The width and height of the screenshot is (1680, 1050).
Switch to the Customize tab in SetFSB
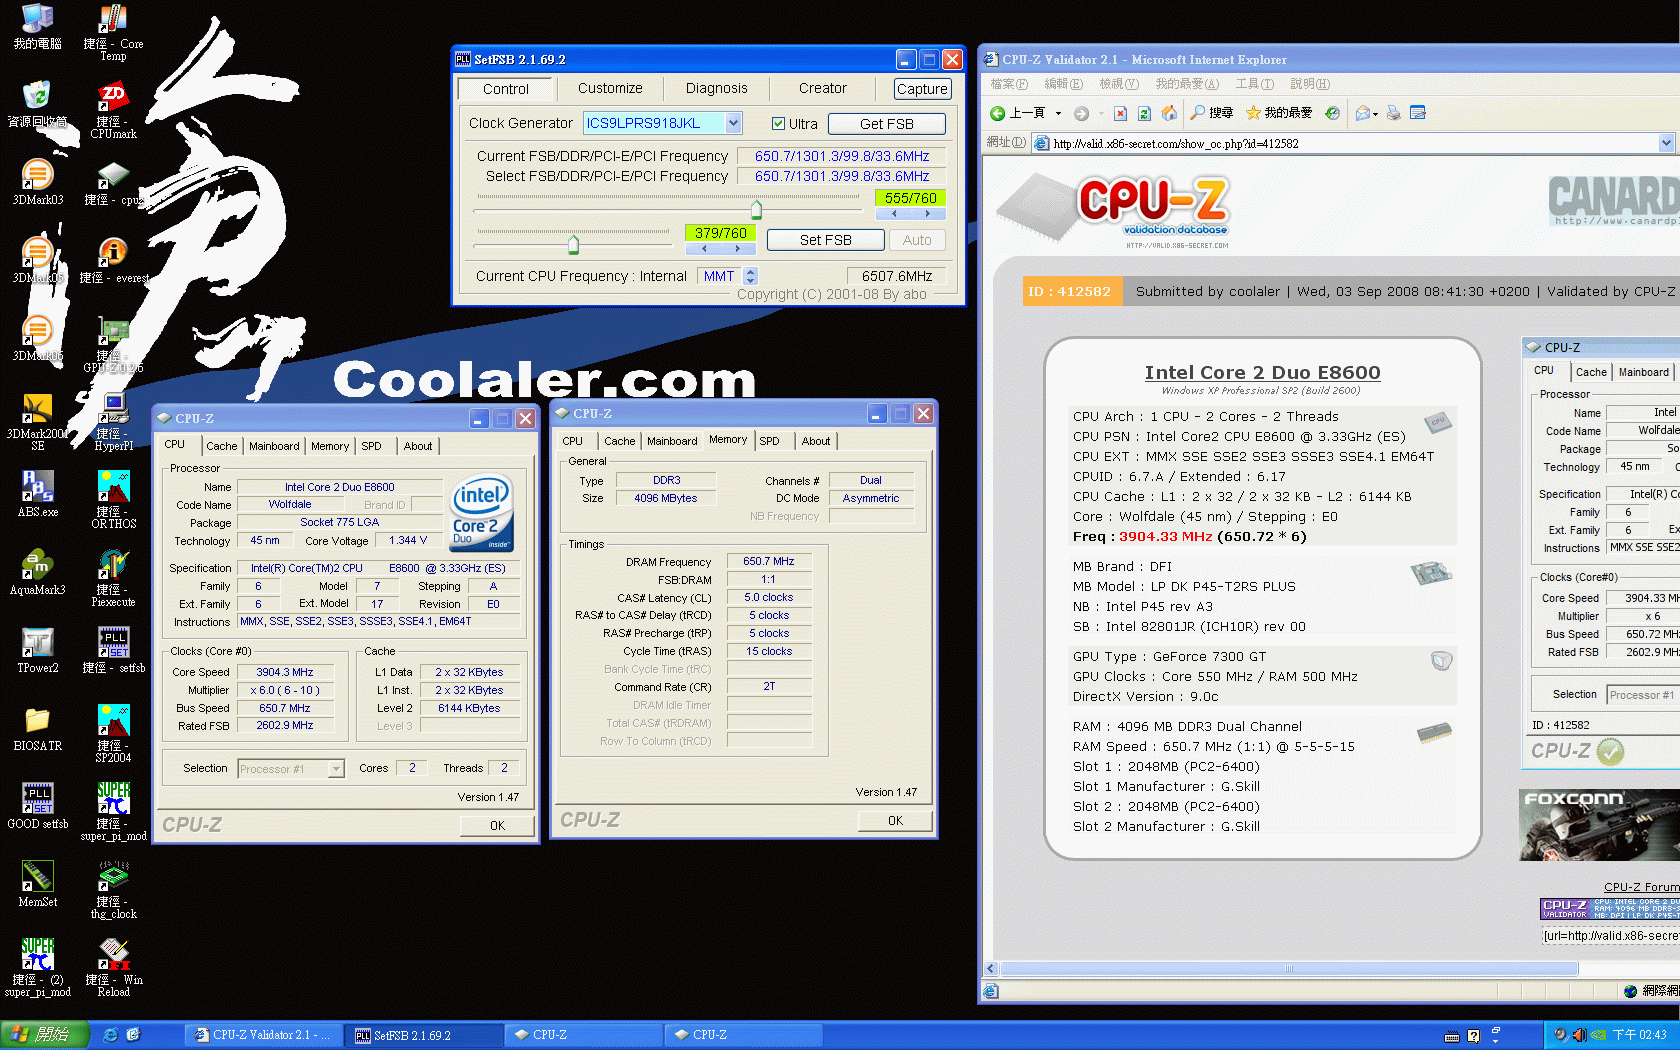pos(610,88)
